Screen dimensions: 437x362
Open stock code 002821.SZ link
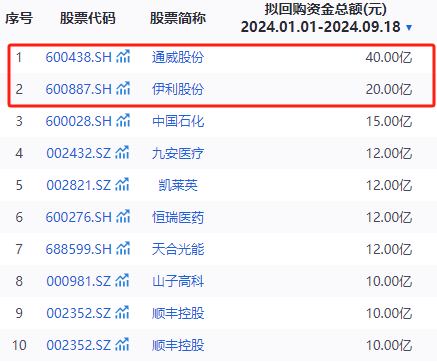(x=79, y=185)
